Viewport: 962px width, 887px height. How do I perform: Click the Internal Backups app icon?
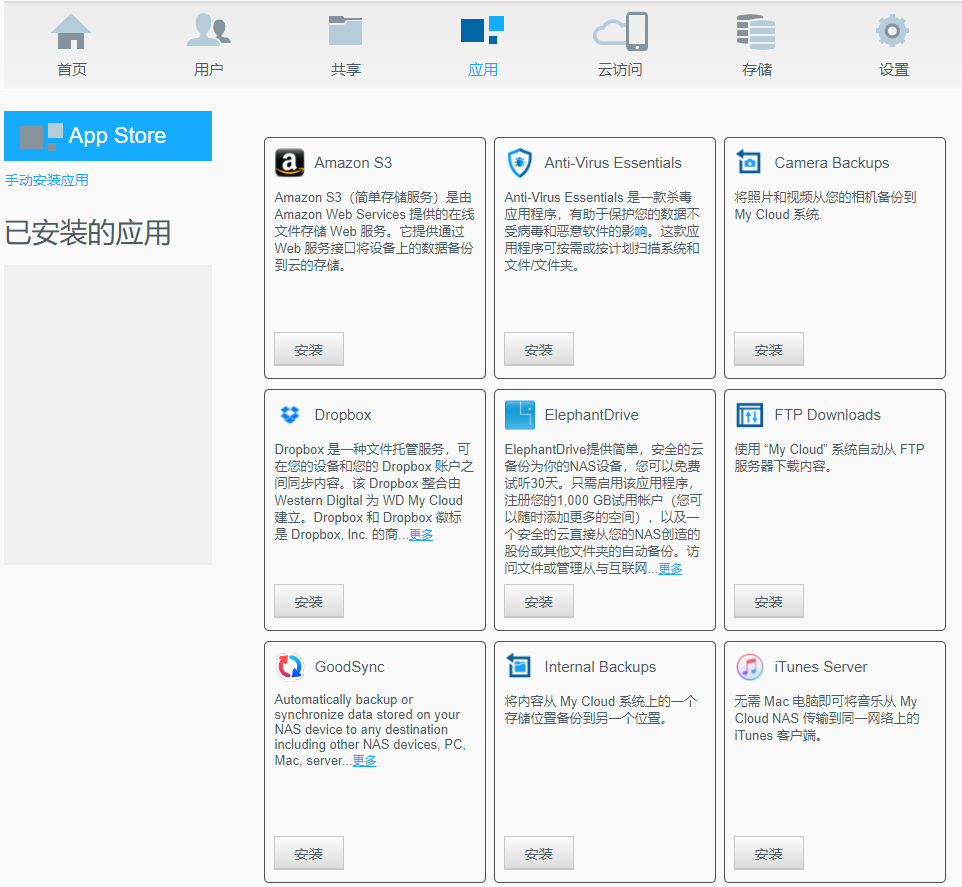(519, 666)
